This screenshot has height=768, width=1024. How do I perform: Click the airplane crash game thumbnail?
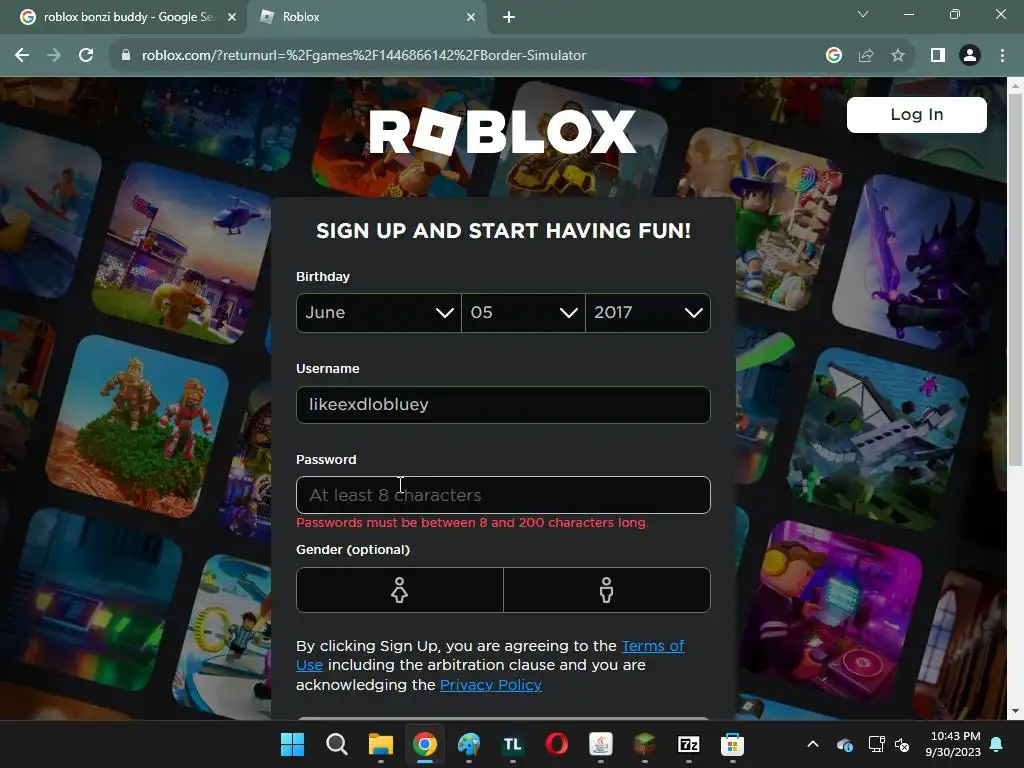878,440
